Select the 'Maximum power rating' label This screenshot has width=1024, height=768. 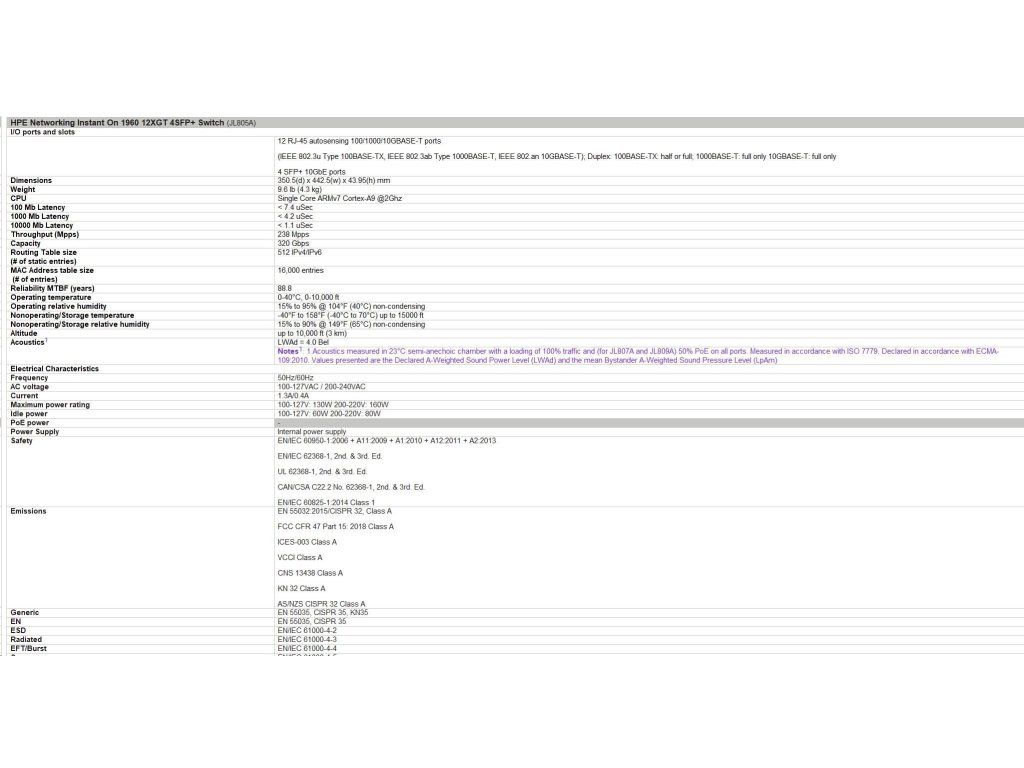point(50,405)
